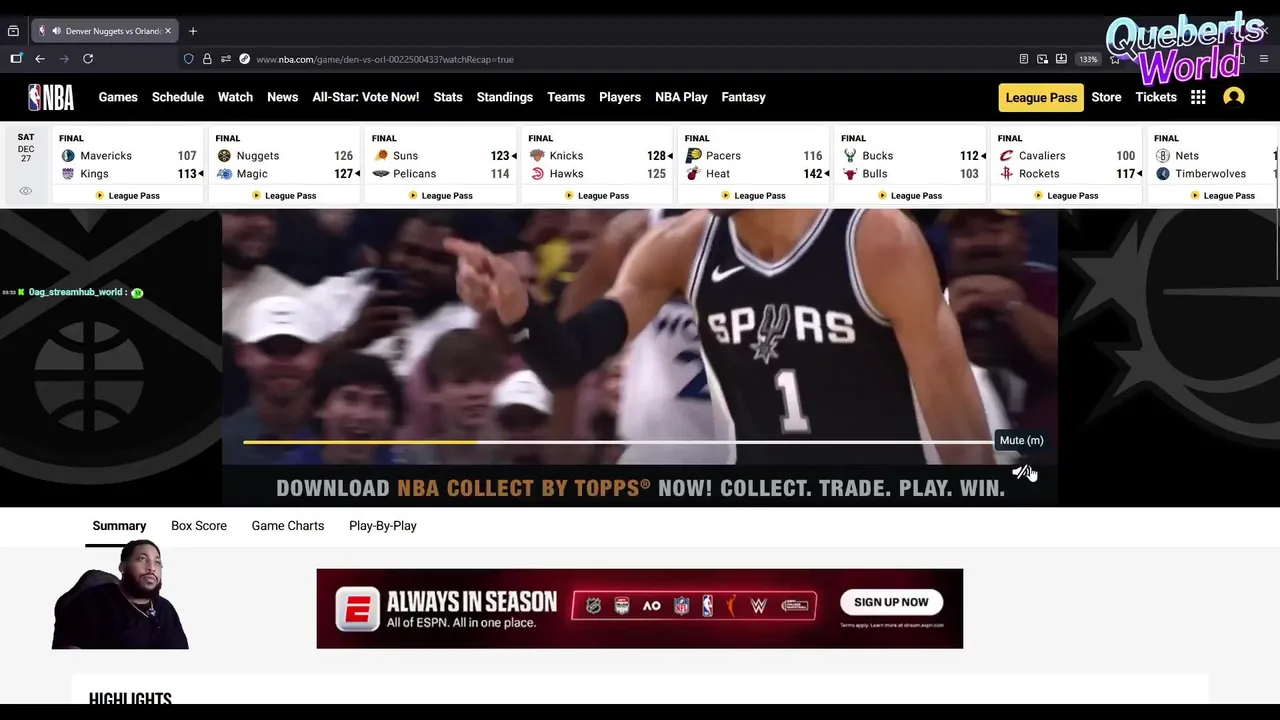Go to the News section
Image resolution: width=1280 pixels, height=720 pixels.
[x=282, y=97]
